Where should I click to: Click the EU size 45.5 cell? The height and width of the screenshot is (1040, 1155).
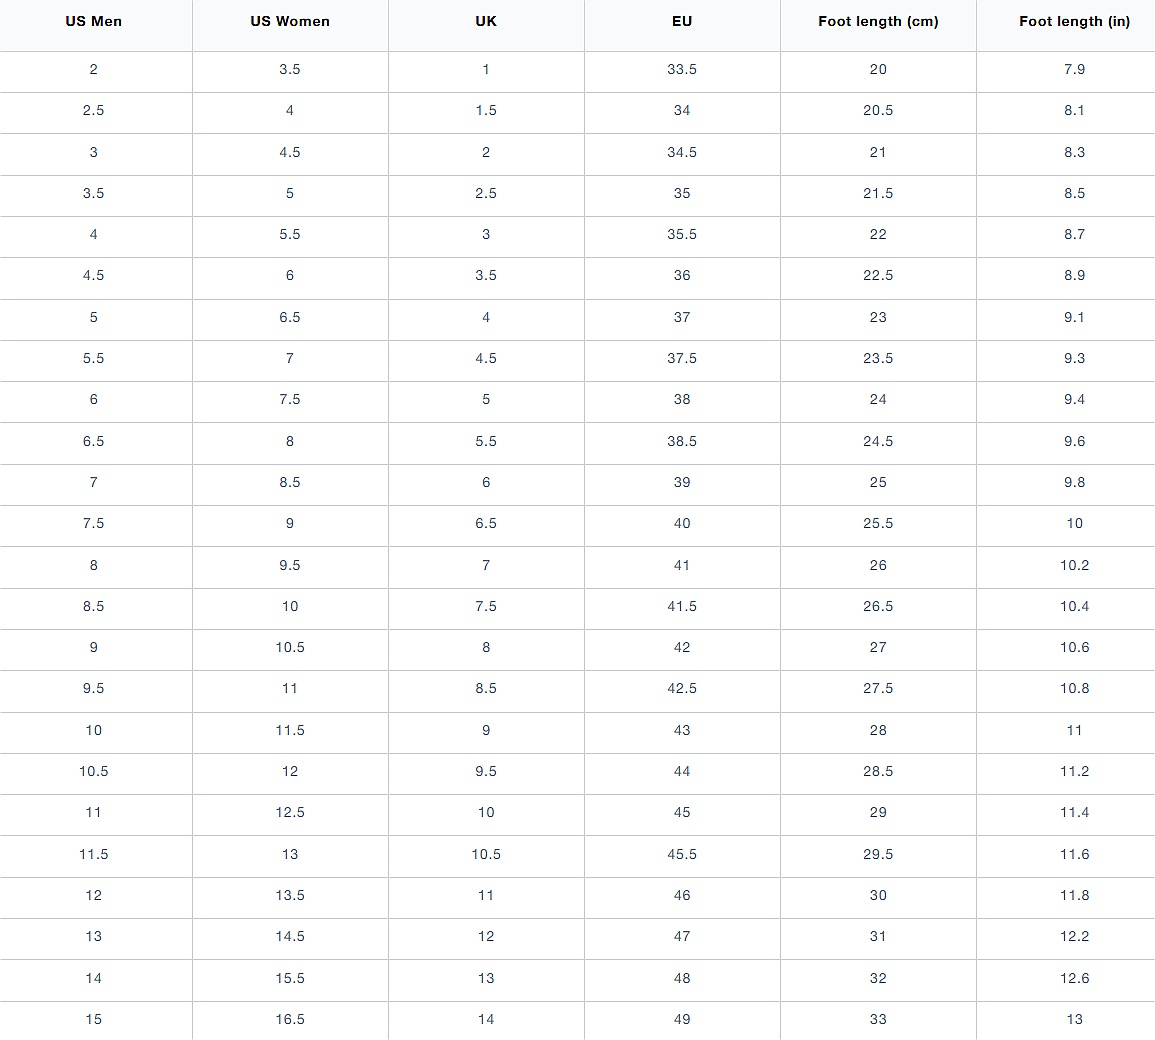point(682,854)
